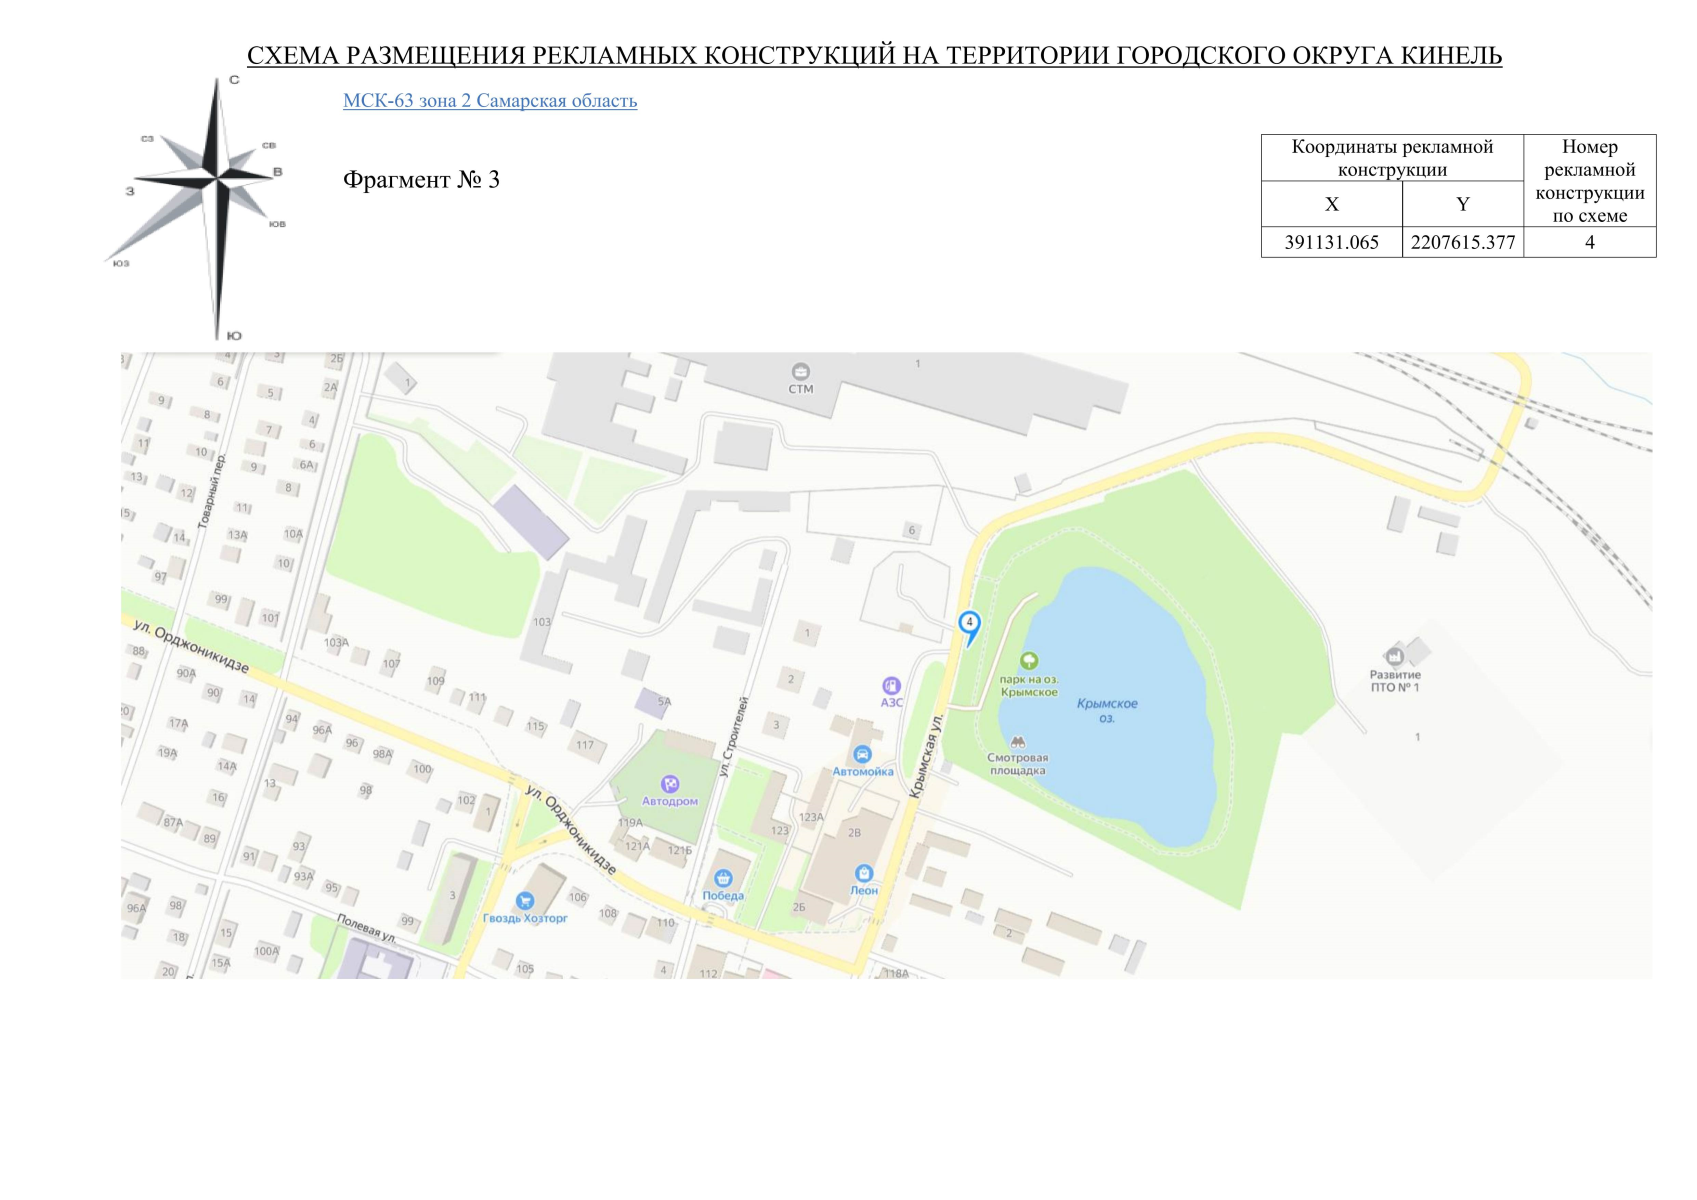
Task: Open the МСК-63 зона 2 Самарская область link
Action: tap(489, 101)
